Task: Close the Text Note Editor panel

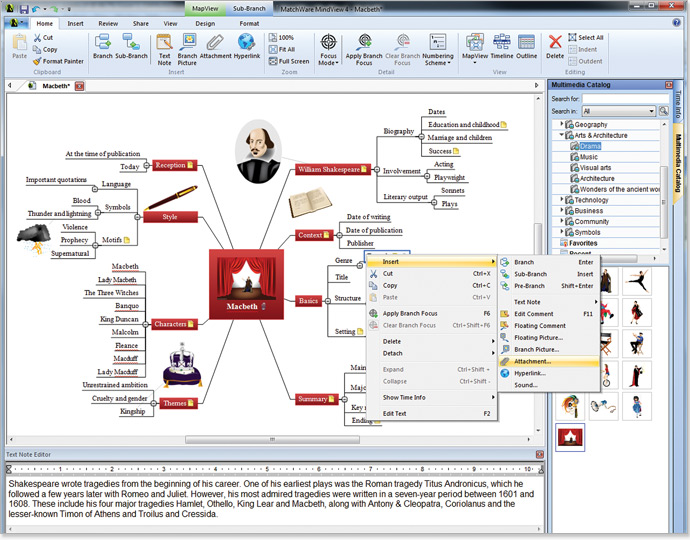Action: 540,454
